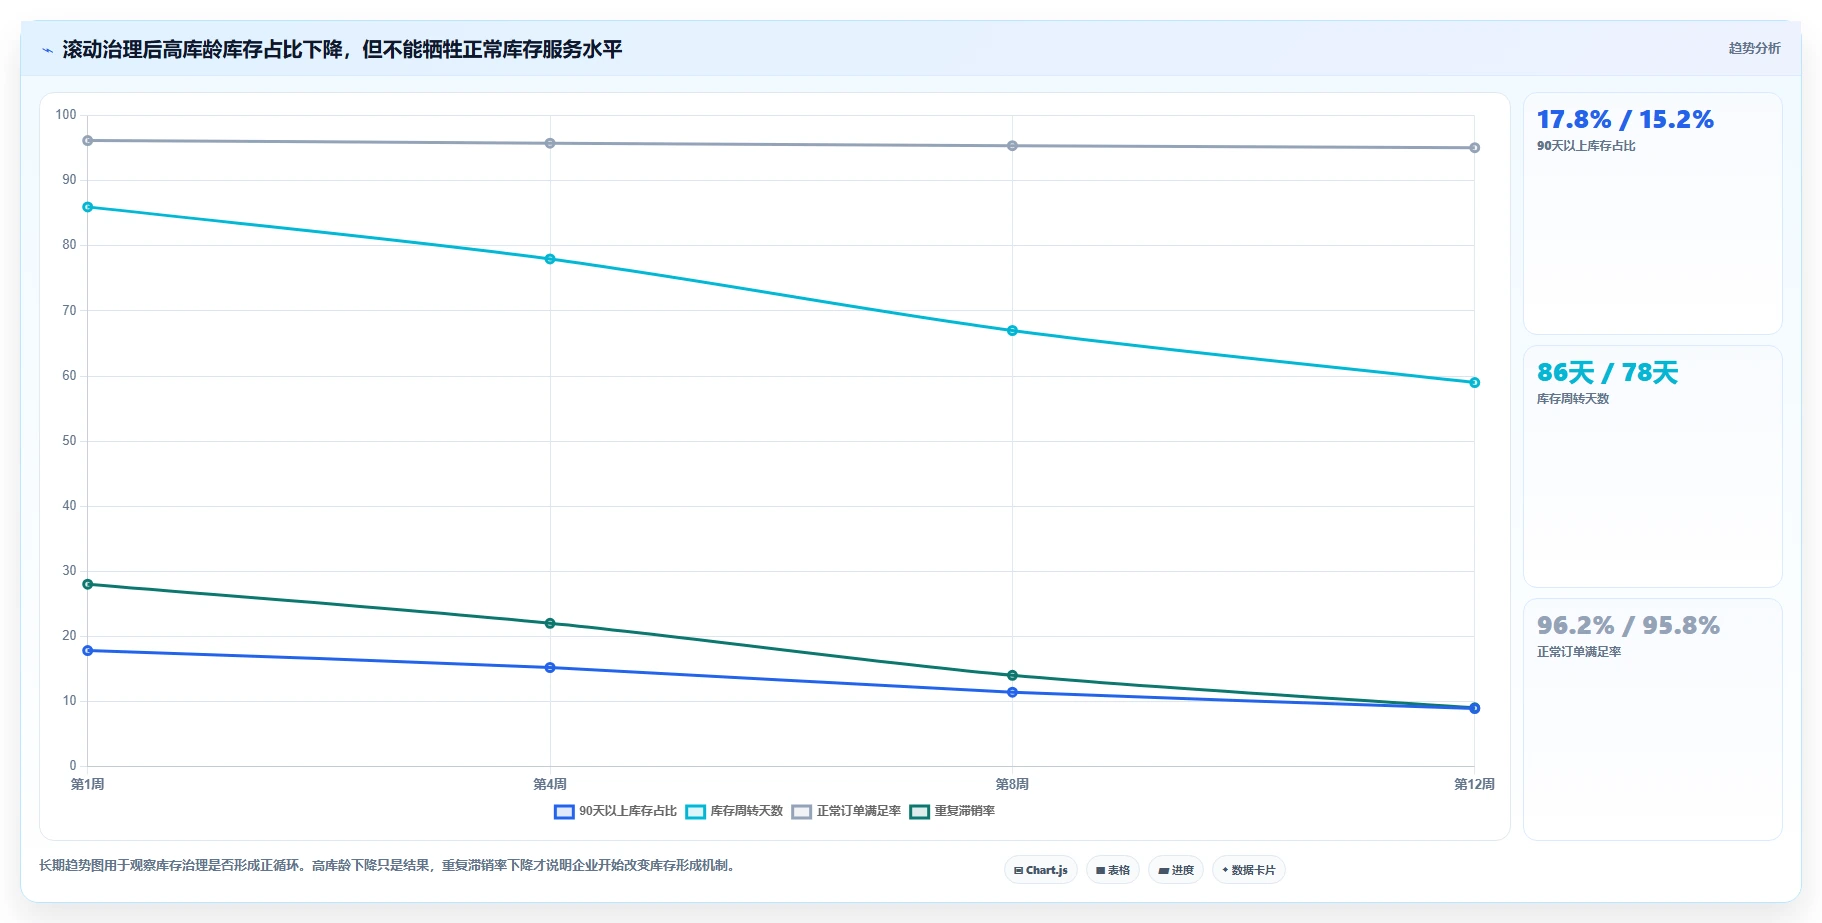Click the 正常订单满足率 point at 第1周
Screen dimensions: 1822x923
point(88,141)
